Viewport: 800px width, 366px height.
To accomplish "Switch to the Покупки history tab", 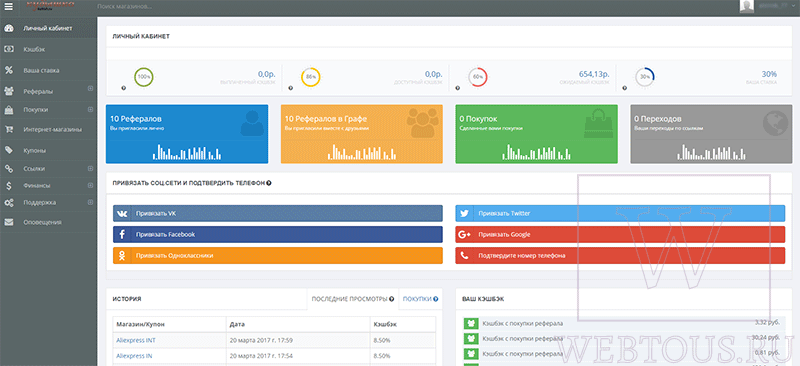I will (x=420, y=299).
